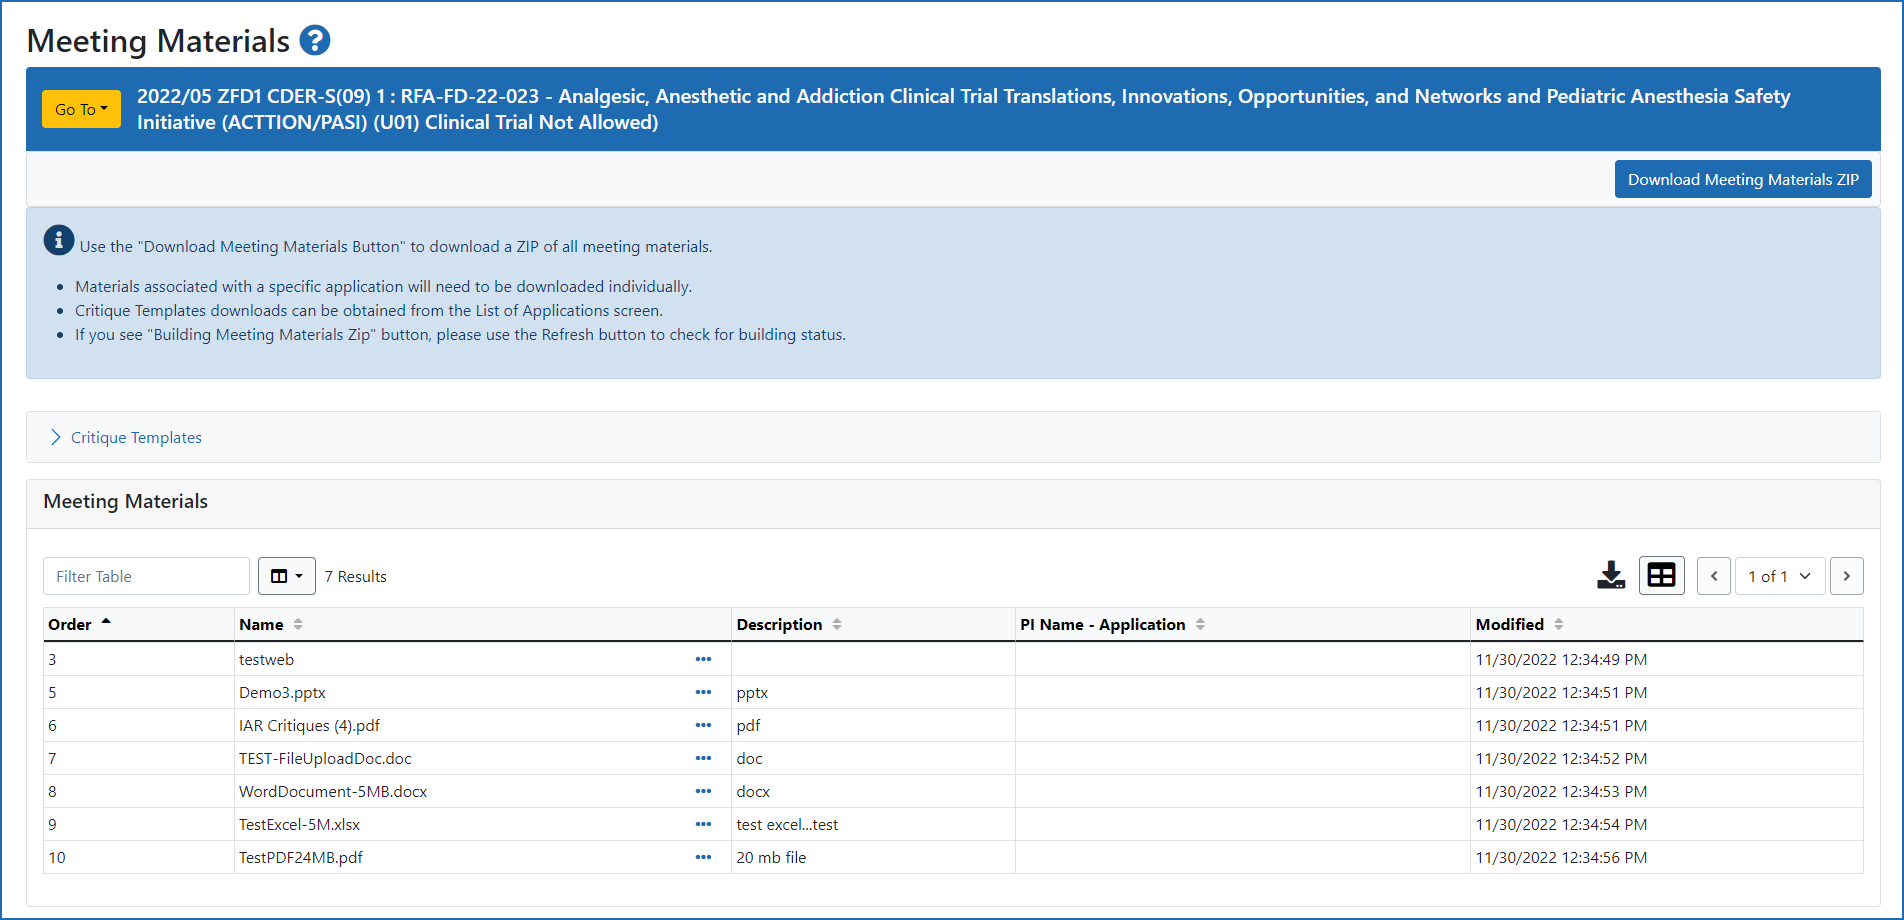Click modified date 11/30/2022 12:34:49 PM
The image size is (1904, 920).
1561,659
